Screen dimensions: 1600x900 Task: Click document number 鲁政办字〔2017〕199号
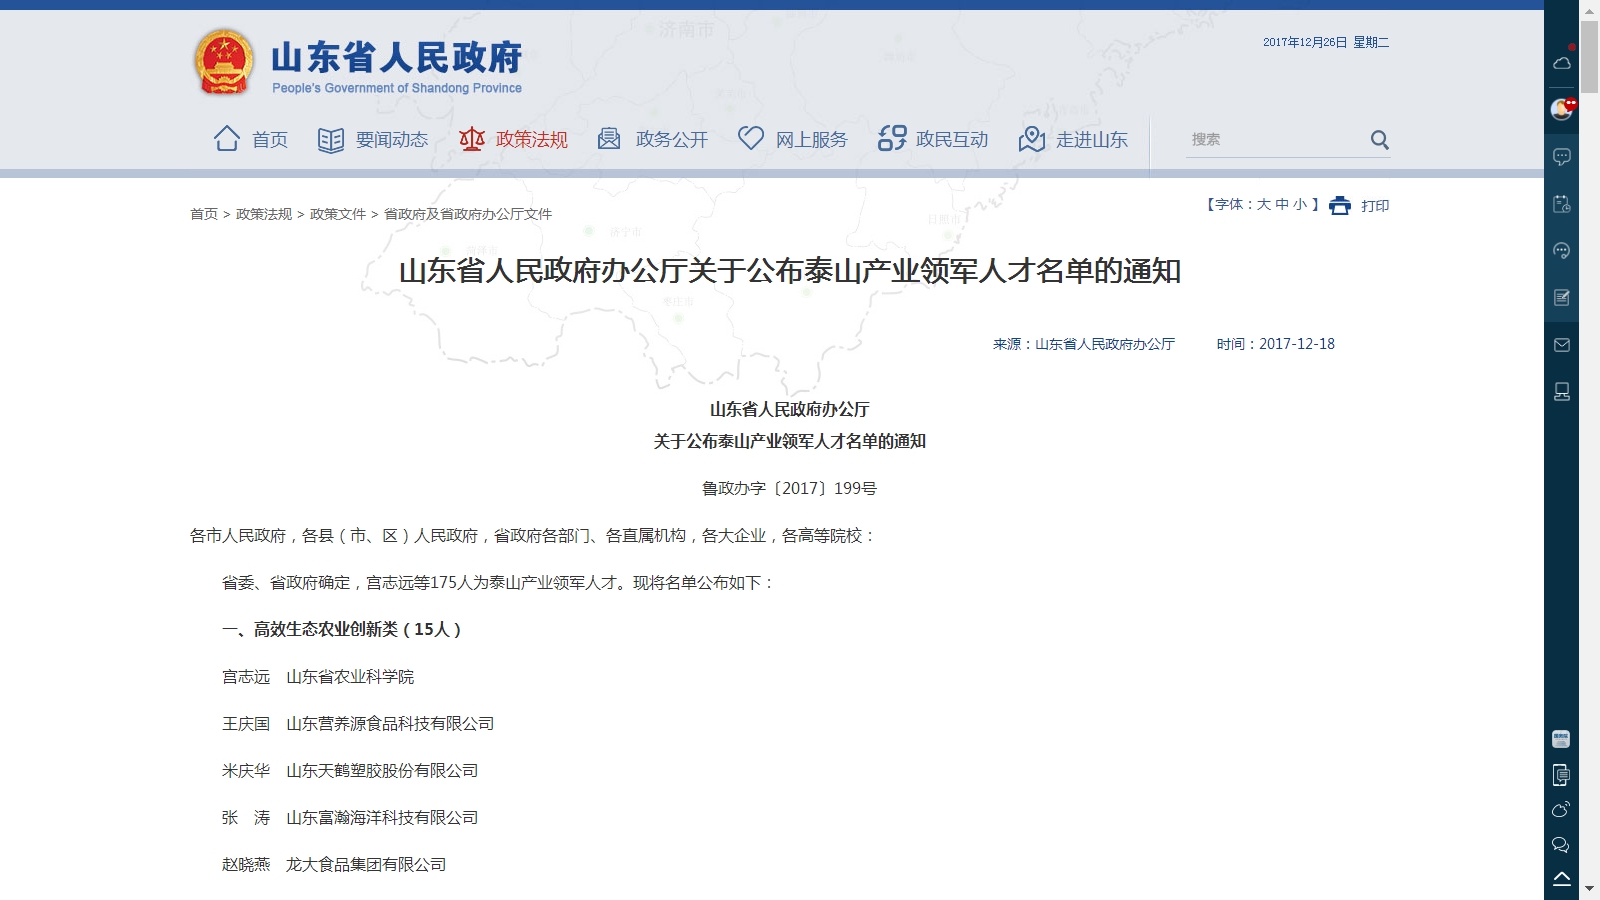pyautogui.click(x=790, y=488)
